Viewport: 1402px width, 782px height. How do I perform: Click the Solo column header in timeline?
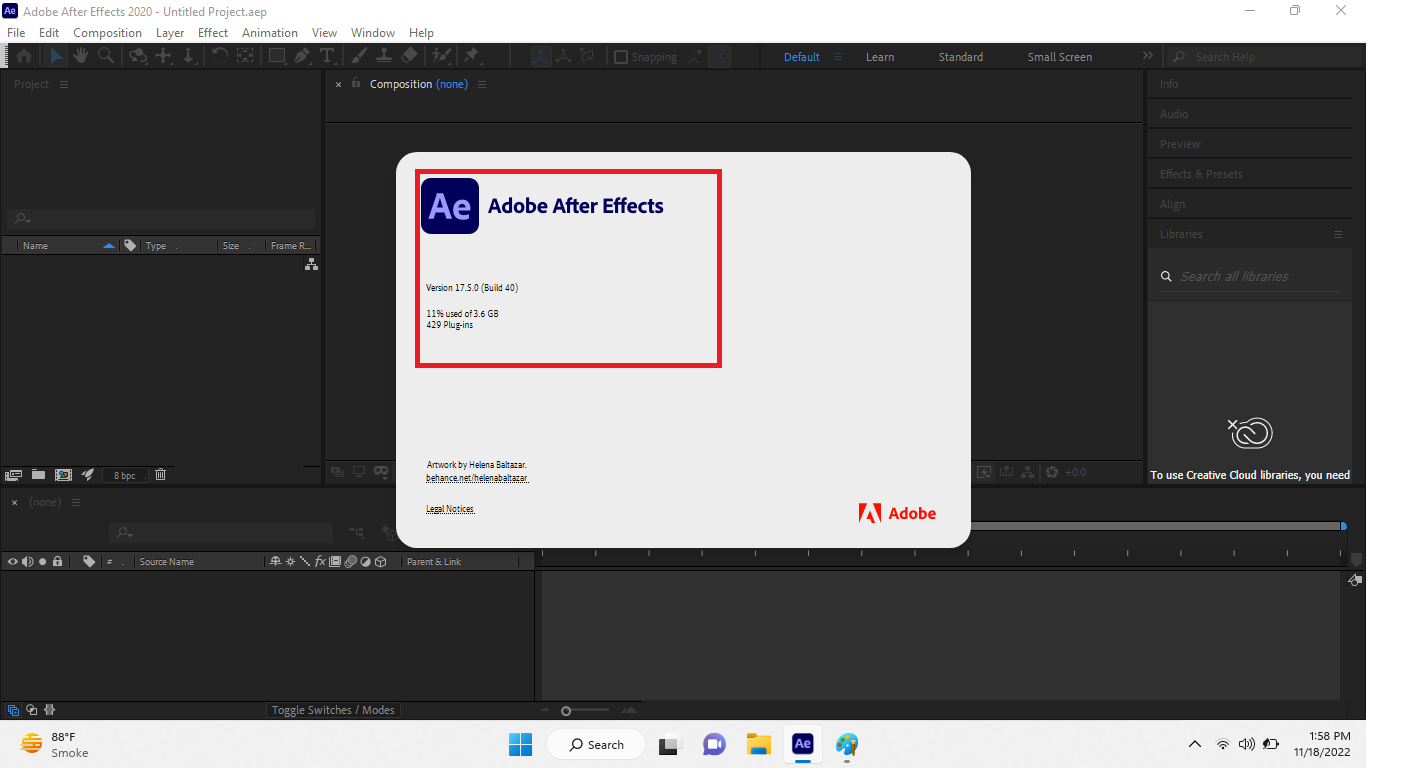click(x=42, y=562)
